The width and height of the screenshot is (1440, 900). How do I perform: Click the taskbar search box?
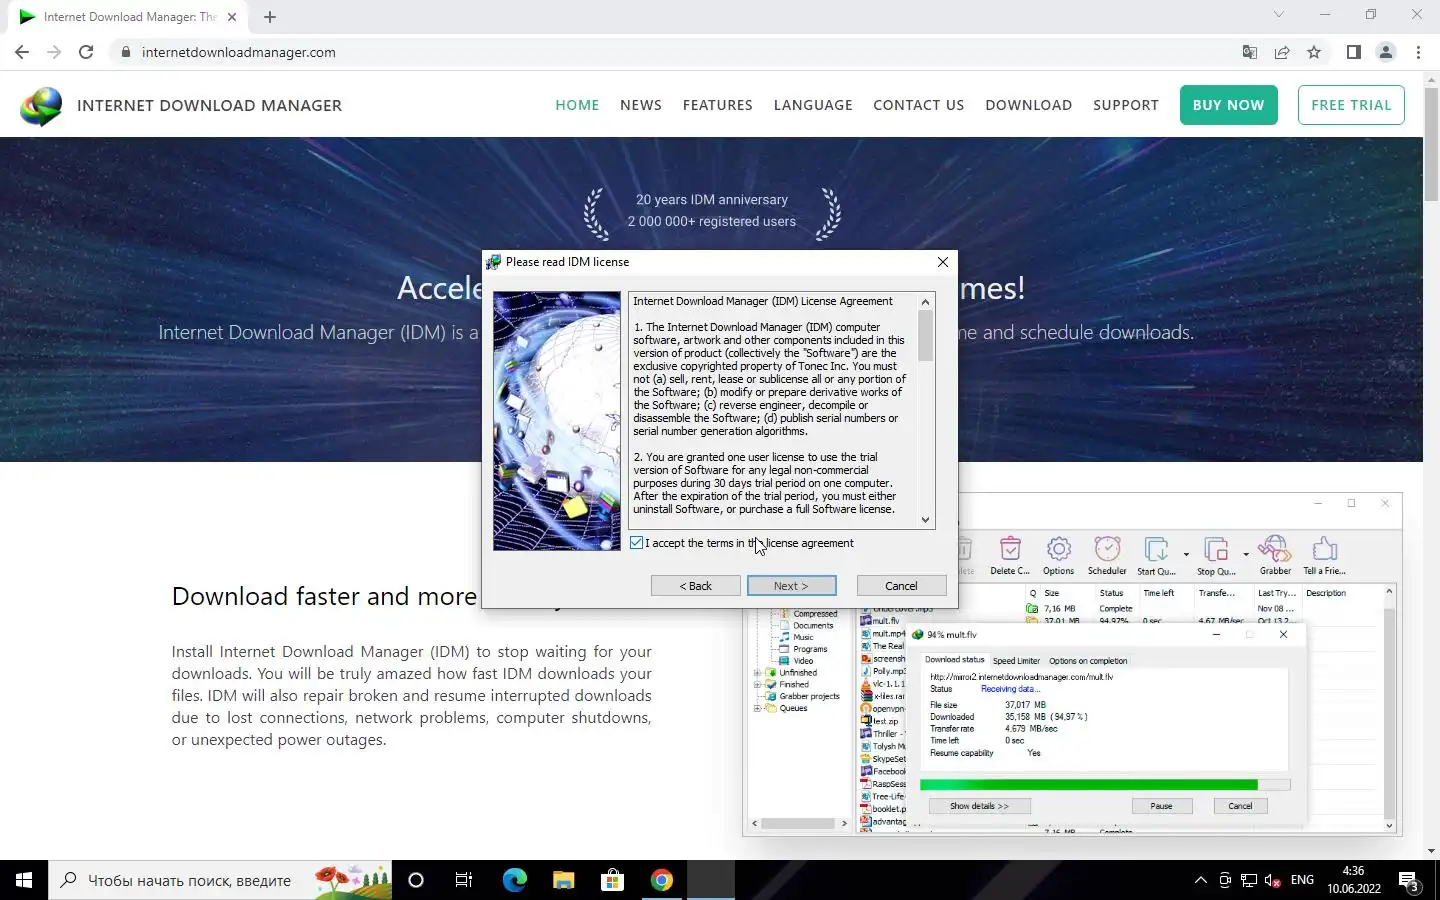coord(220,880)
